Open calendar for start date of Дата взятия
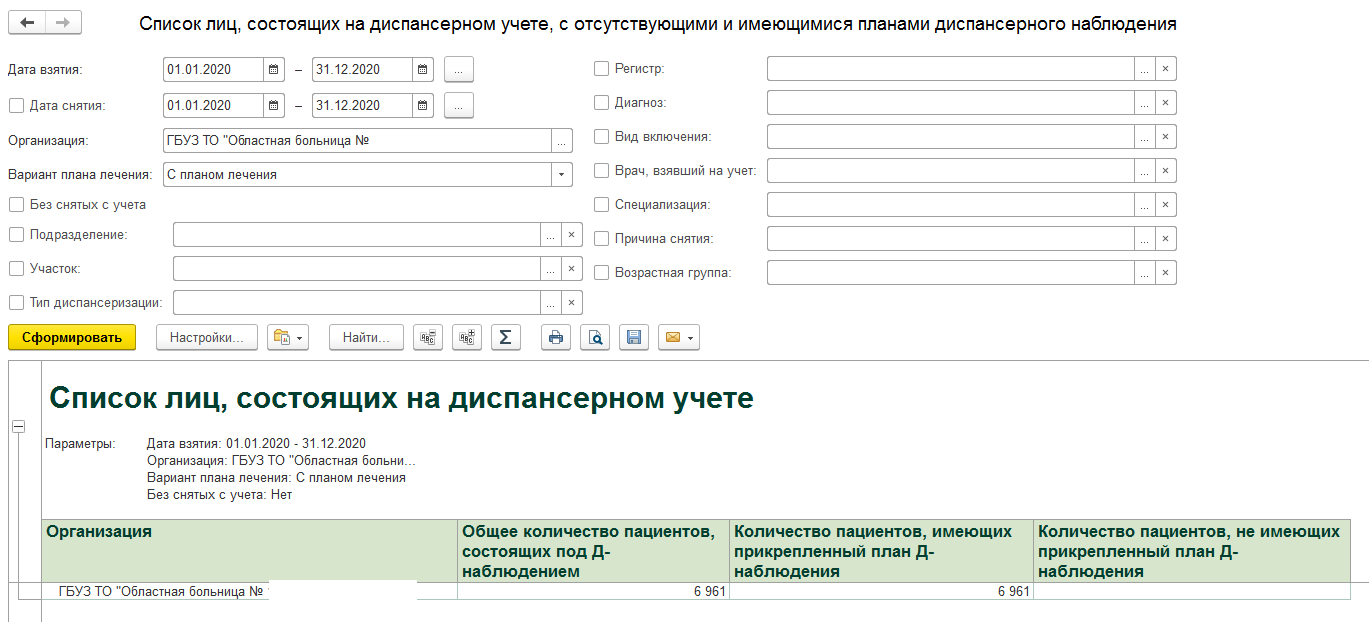The height and width of the screenshot is (623, 1369). click(x=273, y=70)
